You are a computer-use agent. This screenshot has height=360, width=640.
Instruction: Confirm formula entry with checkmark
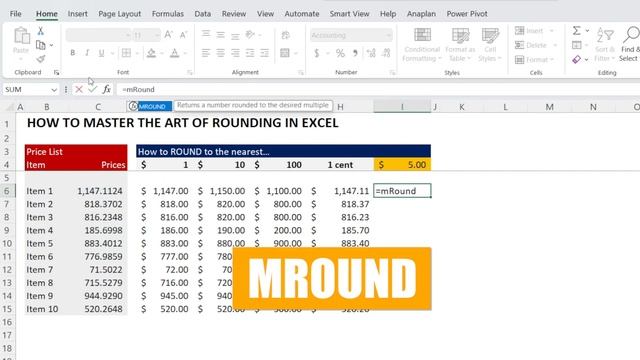coord(93,89)
